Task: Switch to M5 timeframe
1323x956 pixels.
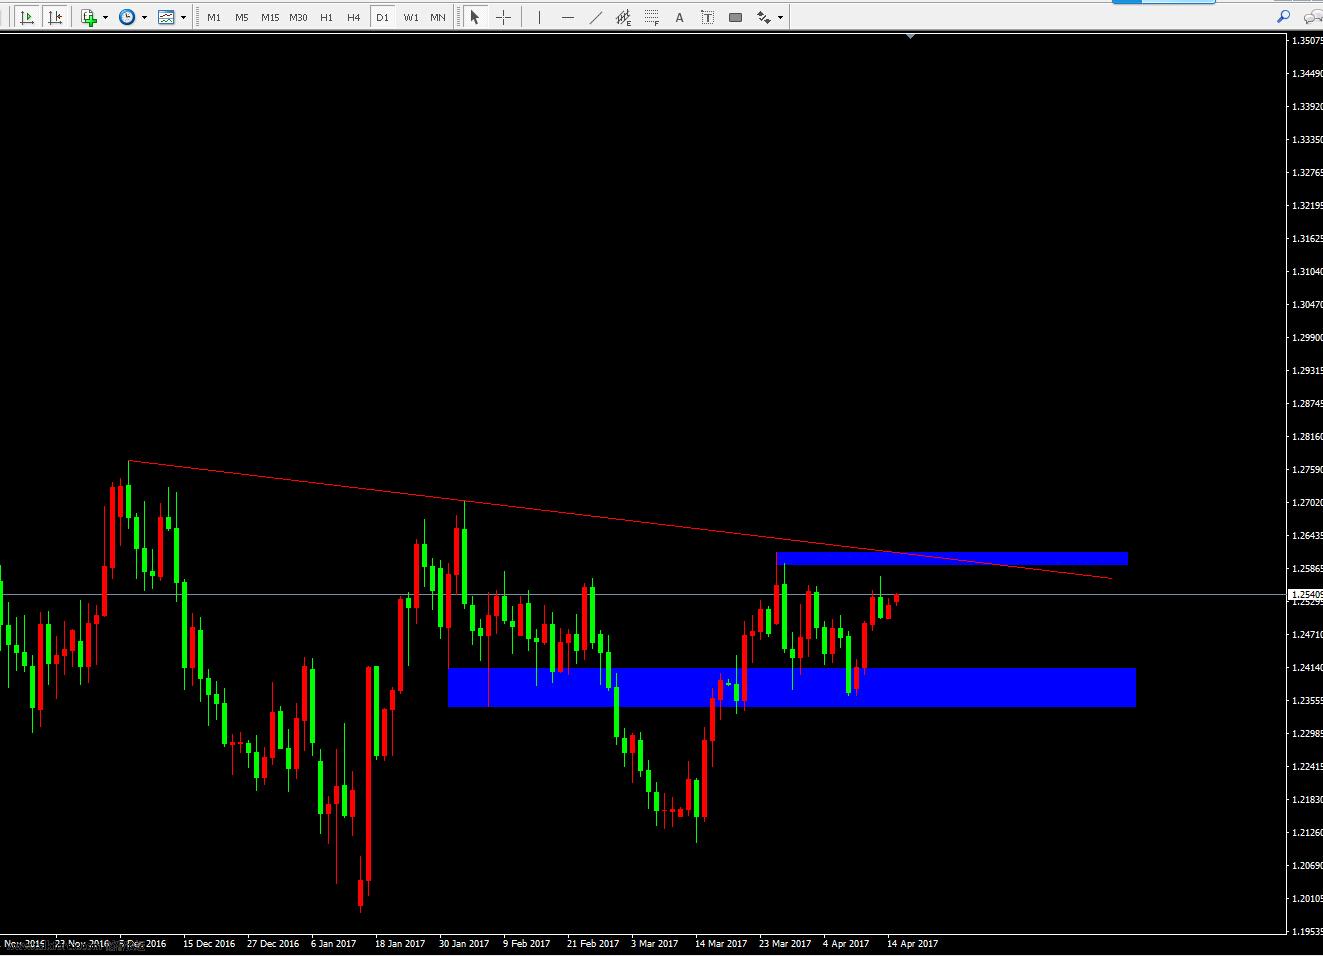Action: pos(242,17)
